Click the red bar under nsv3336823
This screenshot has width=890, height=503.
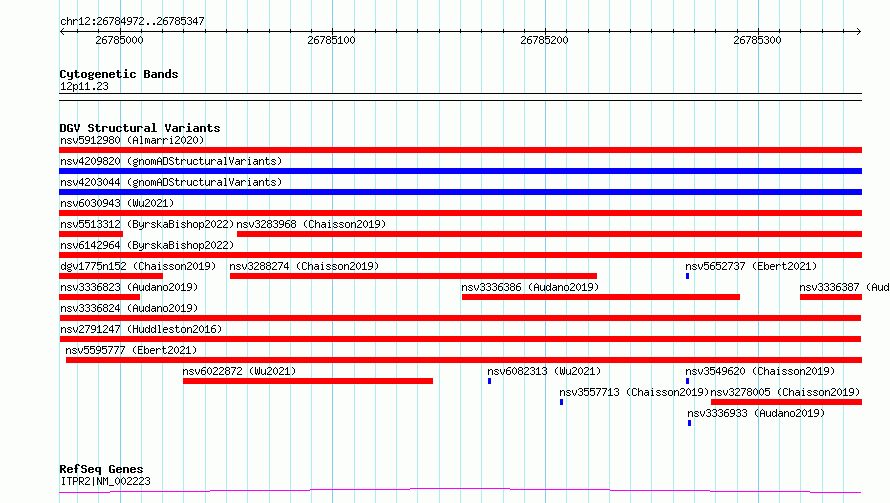coord(99,297)
